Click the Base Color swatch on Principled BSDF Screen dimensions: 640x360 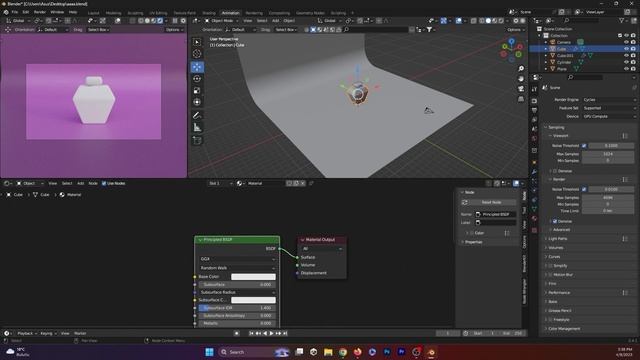[x=253, y=277]
